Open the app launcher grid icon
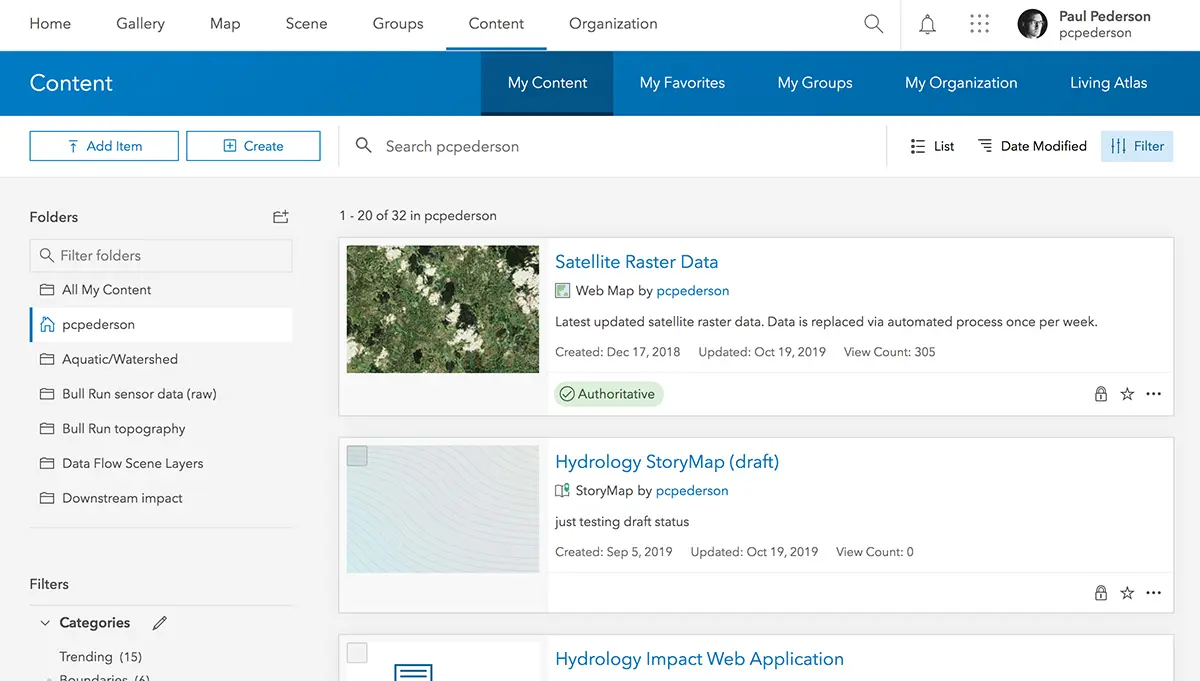Screen dimensions: 1200x681 (x=979, y=23)
